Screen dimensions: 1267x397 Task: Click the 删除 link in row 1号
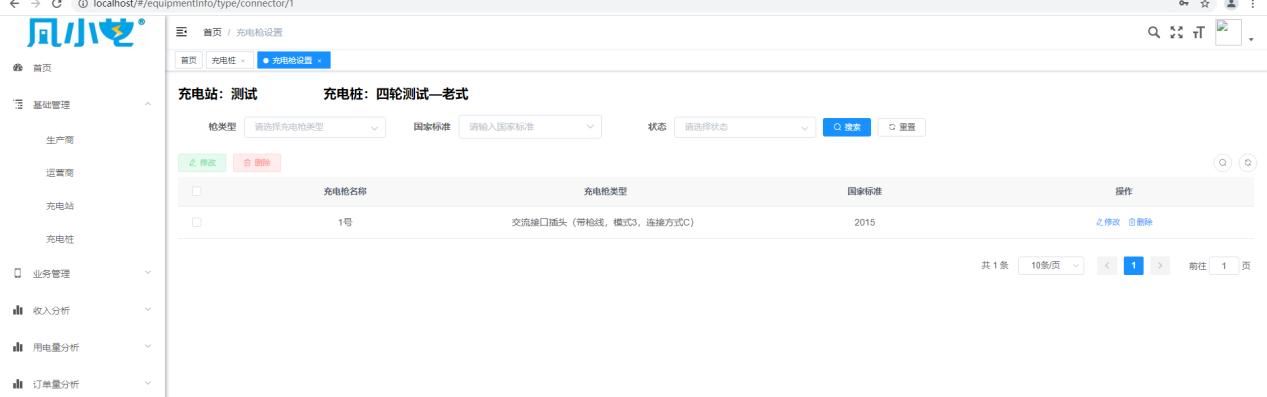pyautogui.click(x=1141, y=222)
